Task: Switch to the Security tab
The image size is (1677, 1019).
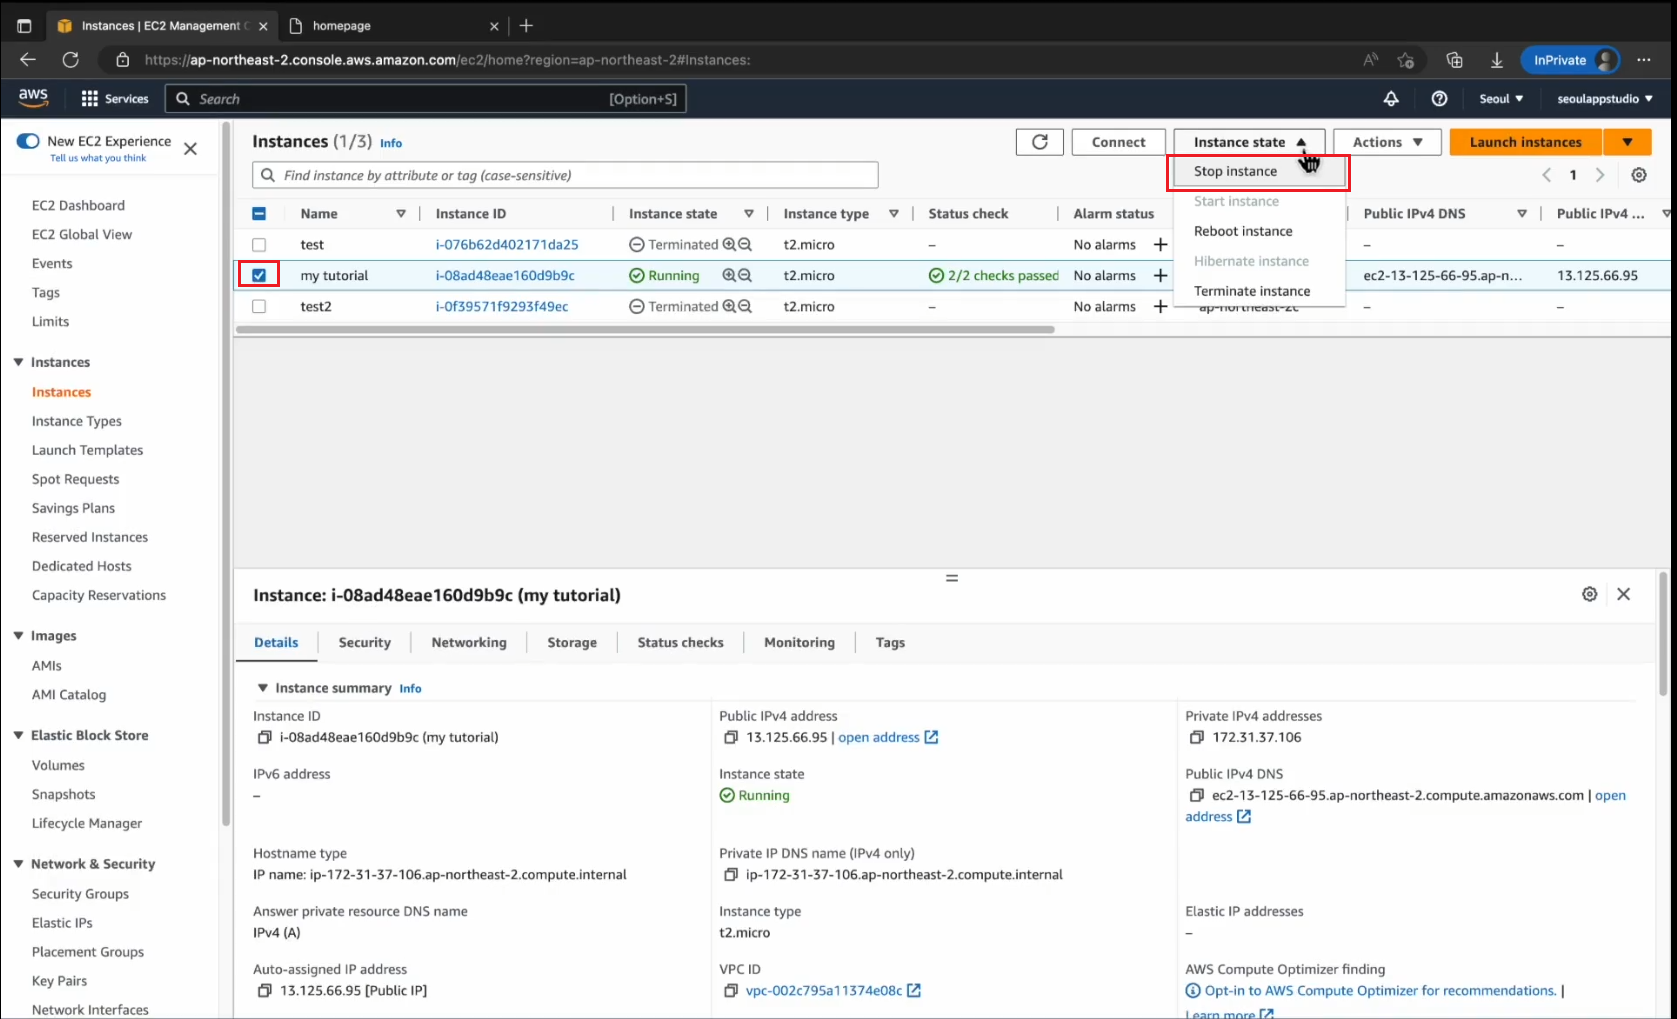Action: (364, 642)
